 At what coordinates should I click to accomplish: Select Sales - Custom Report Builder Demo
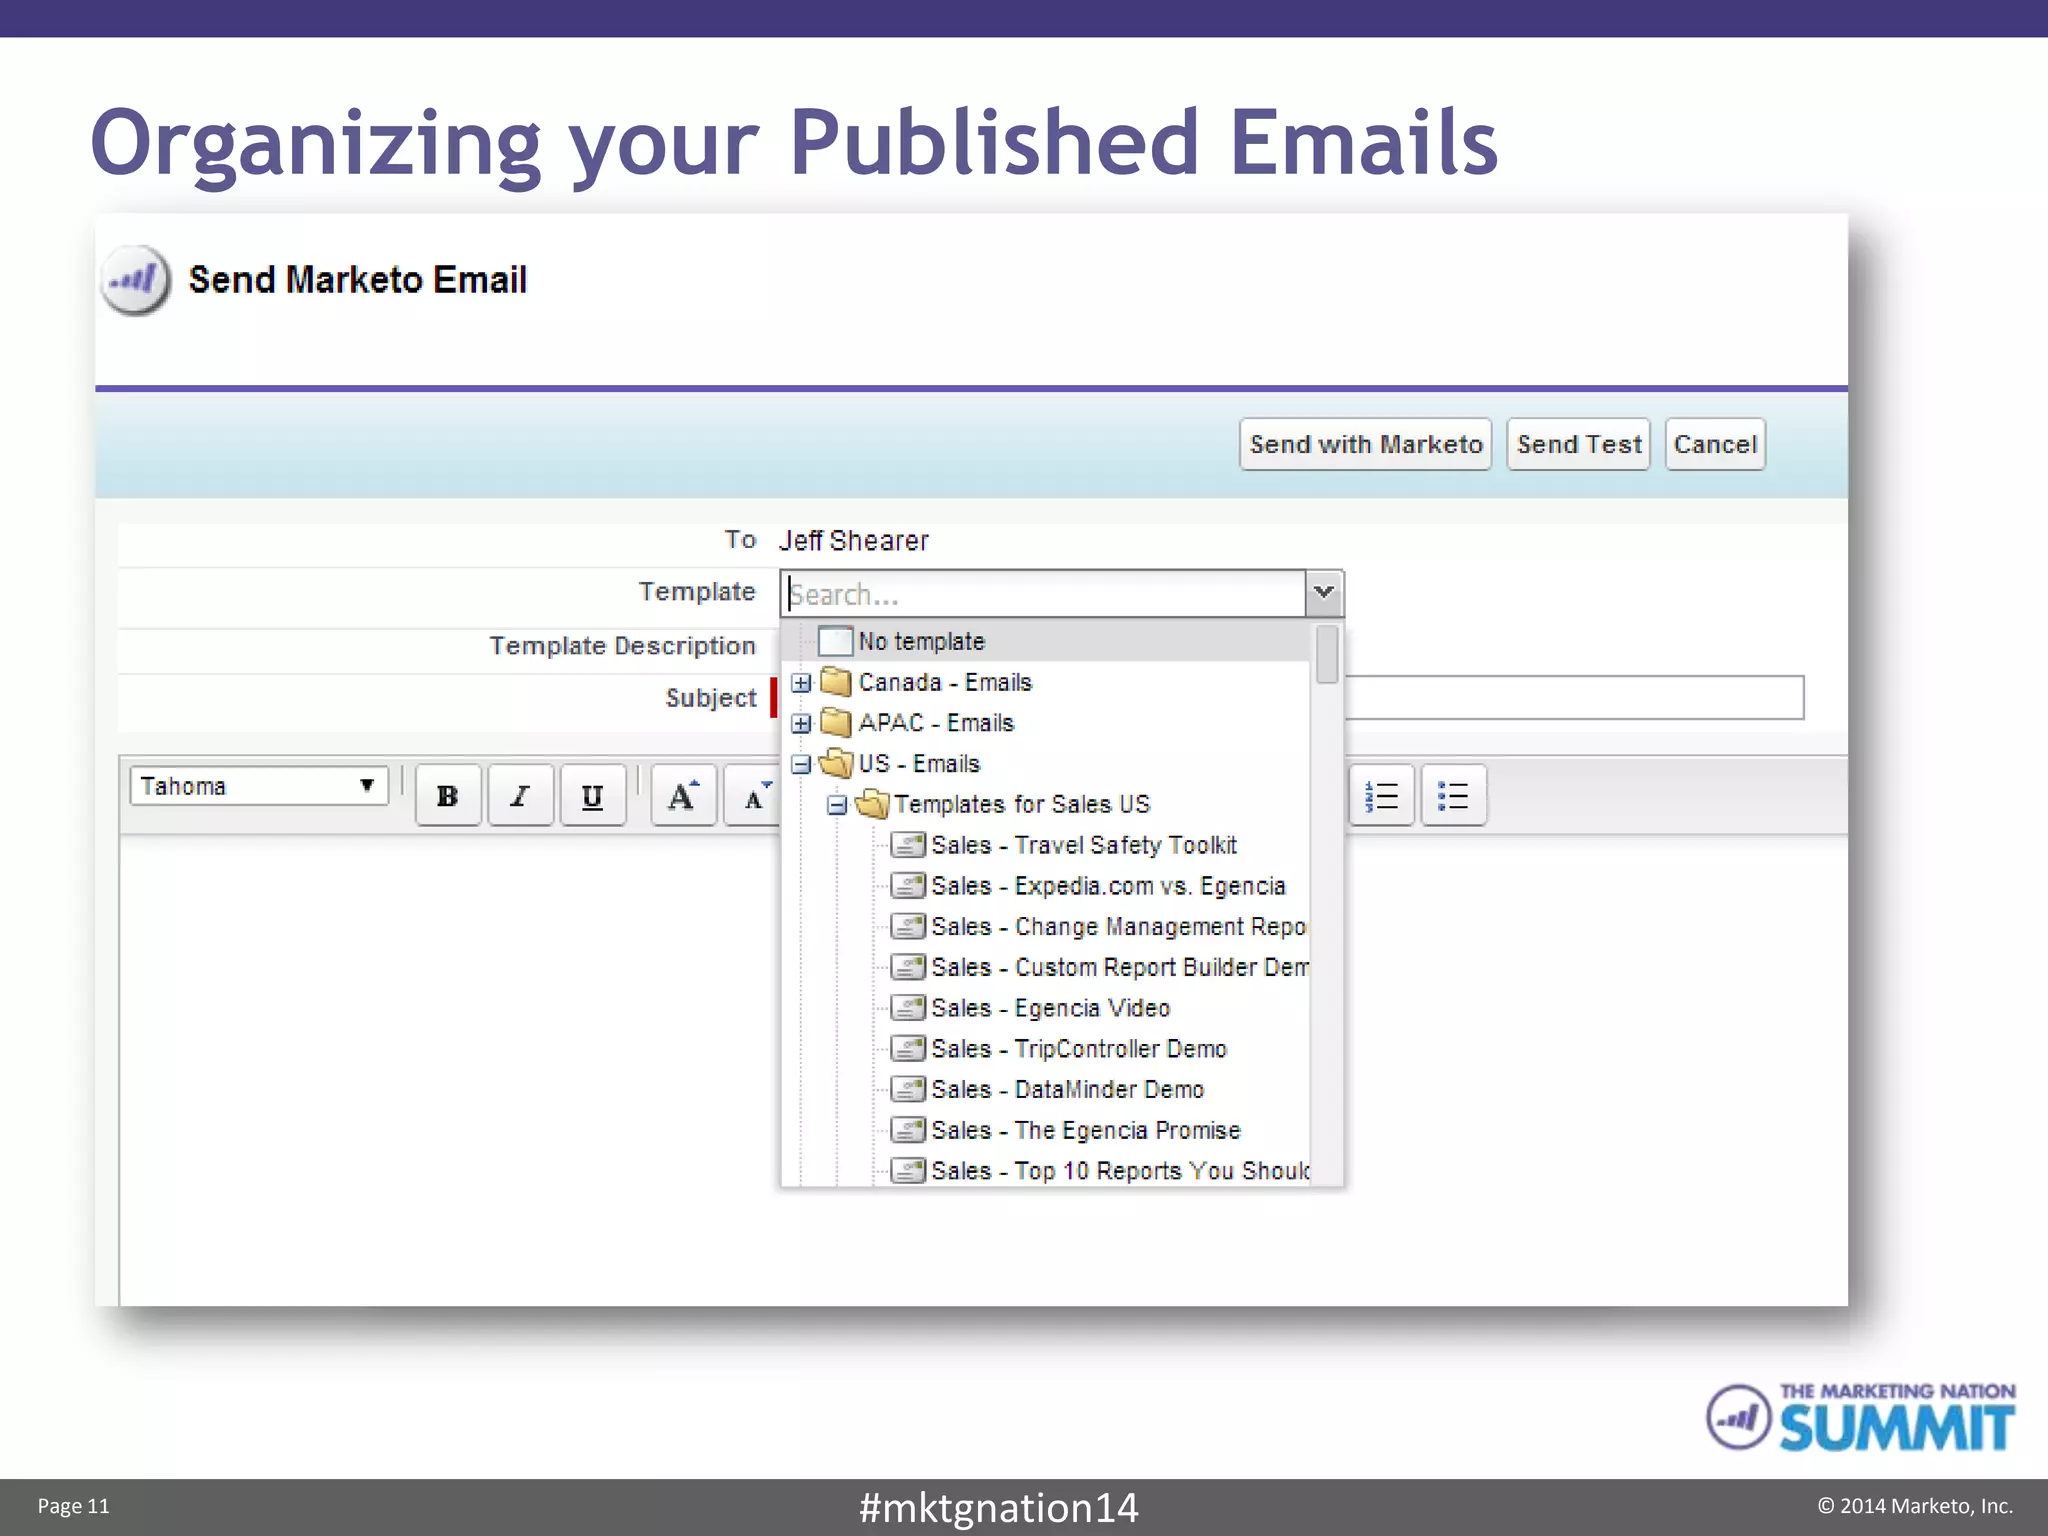[1119, 967]
